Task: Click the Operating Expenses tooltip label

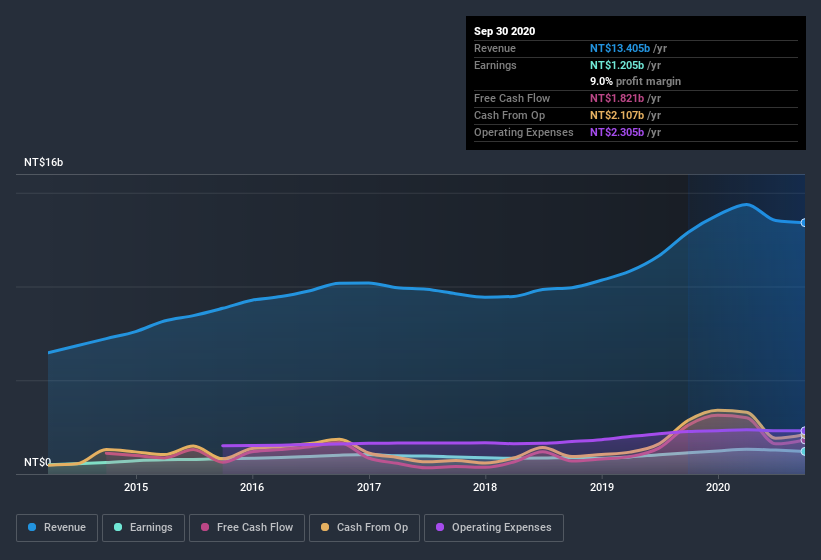Action: (524, 132)
